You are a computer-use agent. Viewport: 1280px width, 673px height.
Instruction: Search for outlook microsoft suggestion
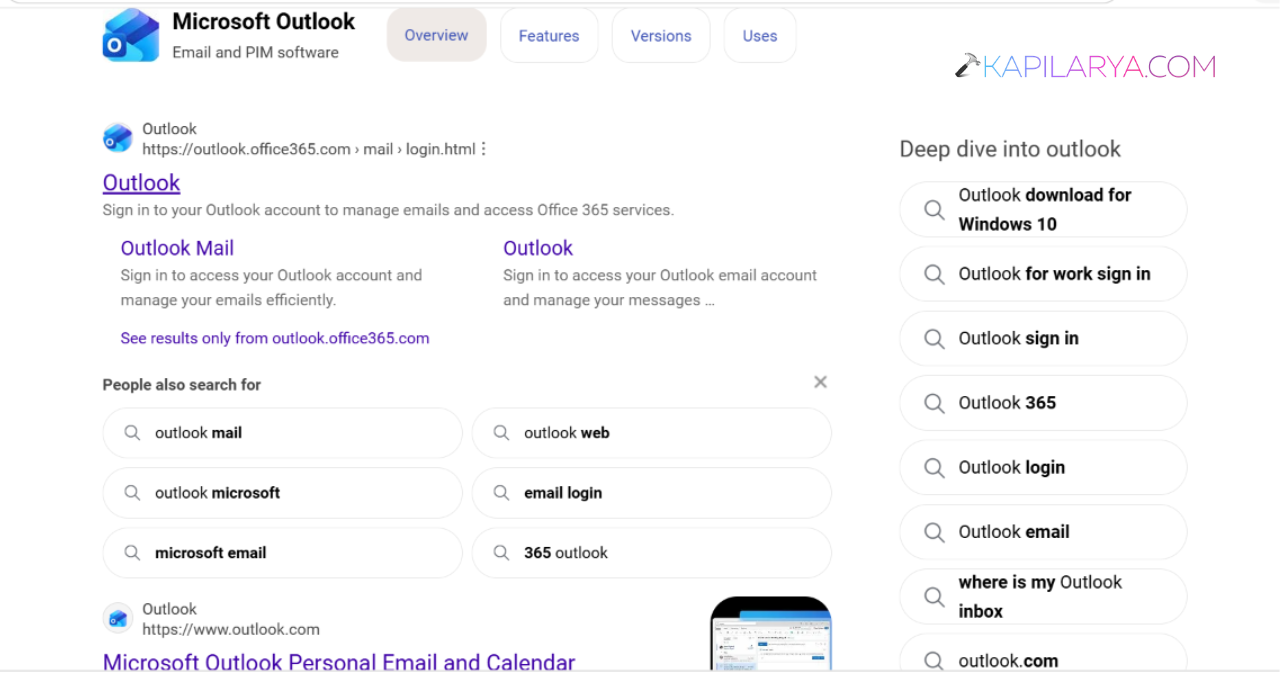pyautogui.click(x=282, y=493)
